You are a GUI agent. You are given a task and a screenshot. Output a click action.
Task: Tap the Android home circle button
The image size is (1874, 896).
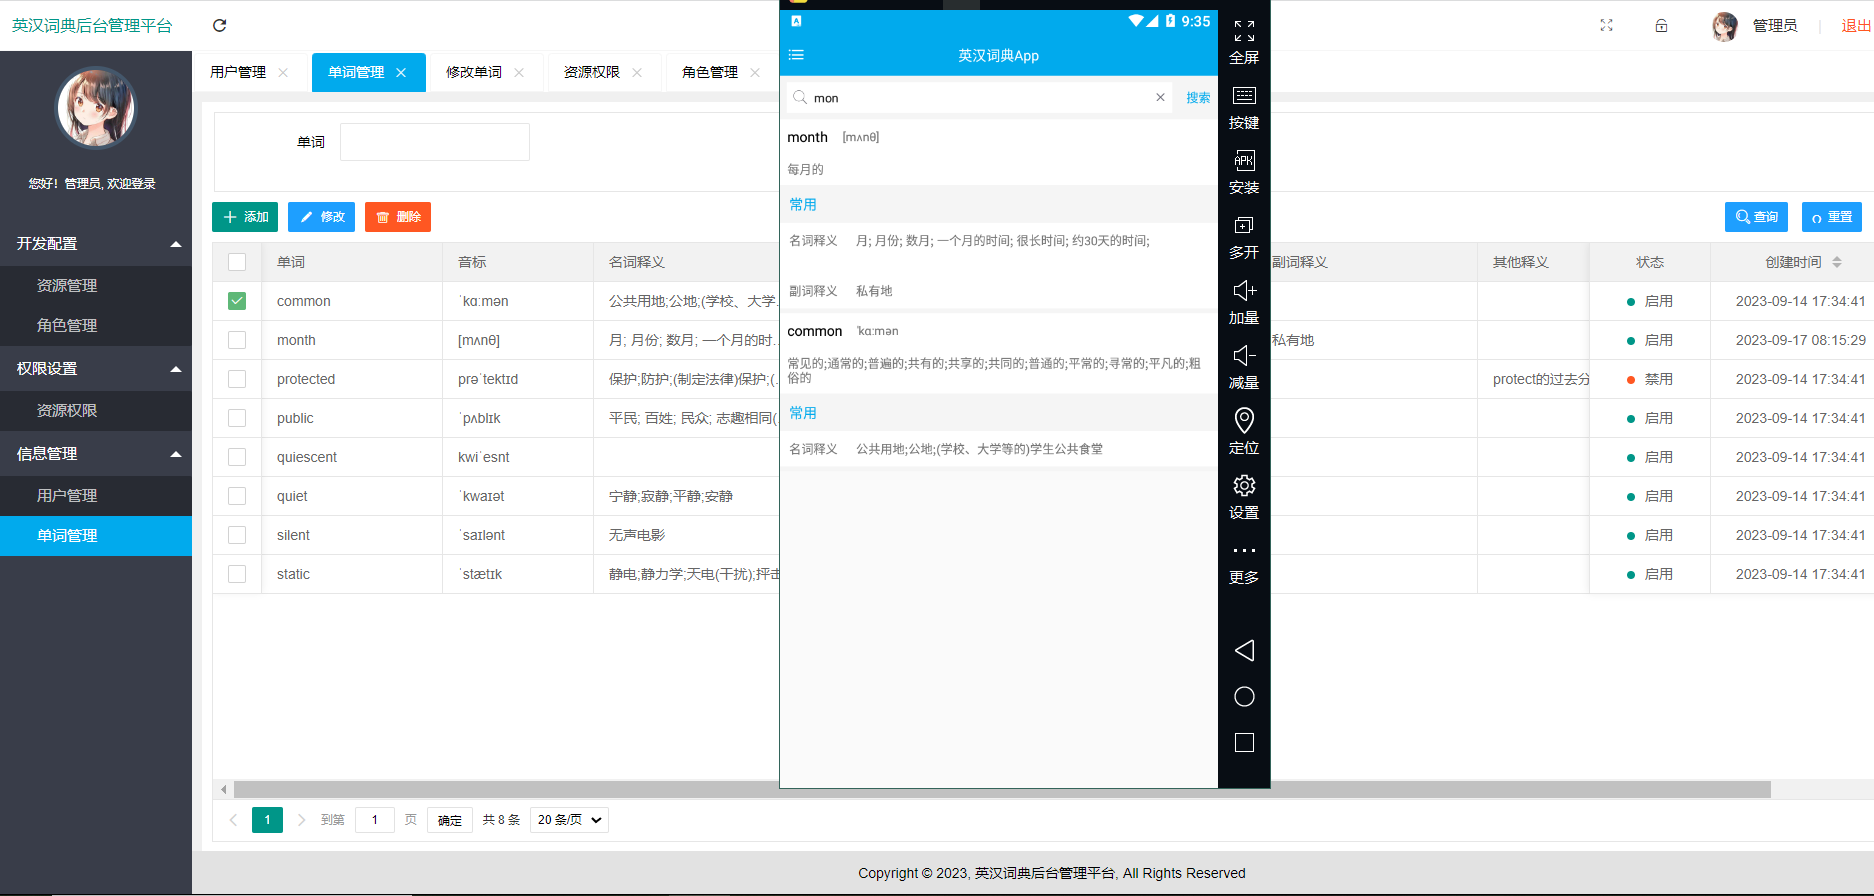1244,697
